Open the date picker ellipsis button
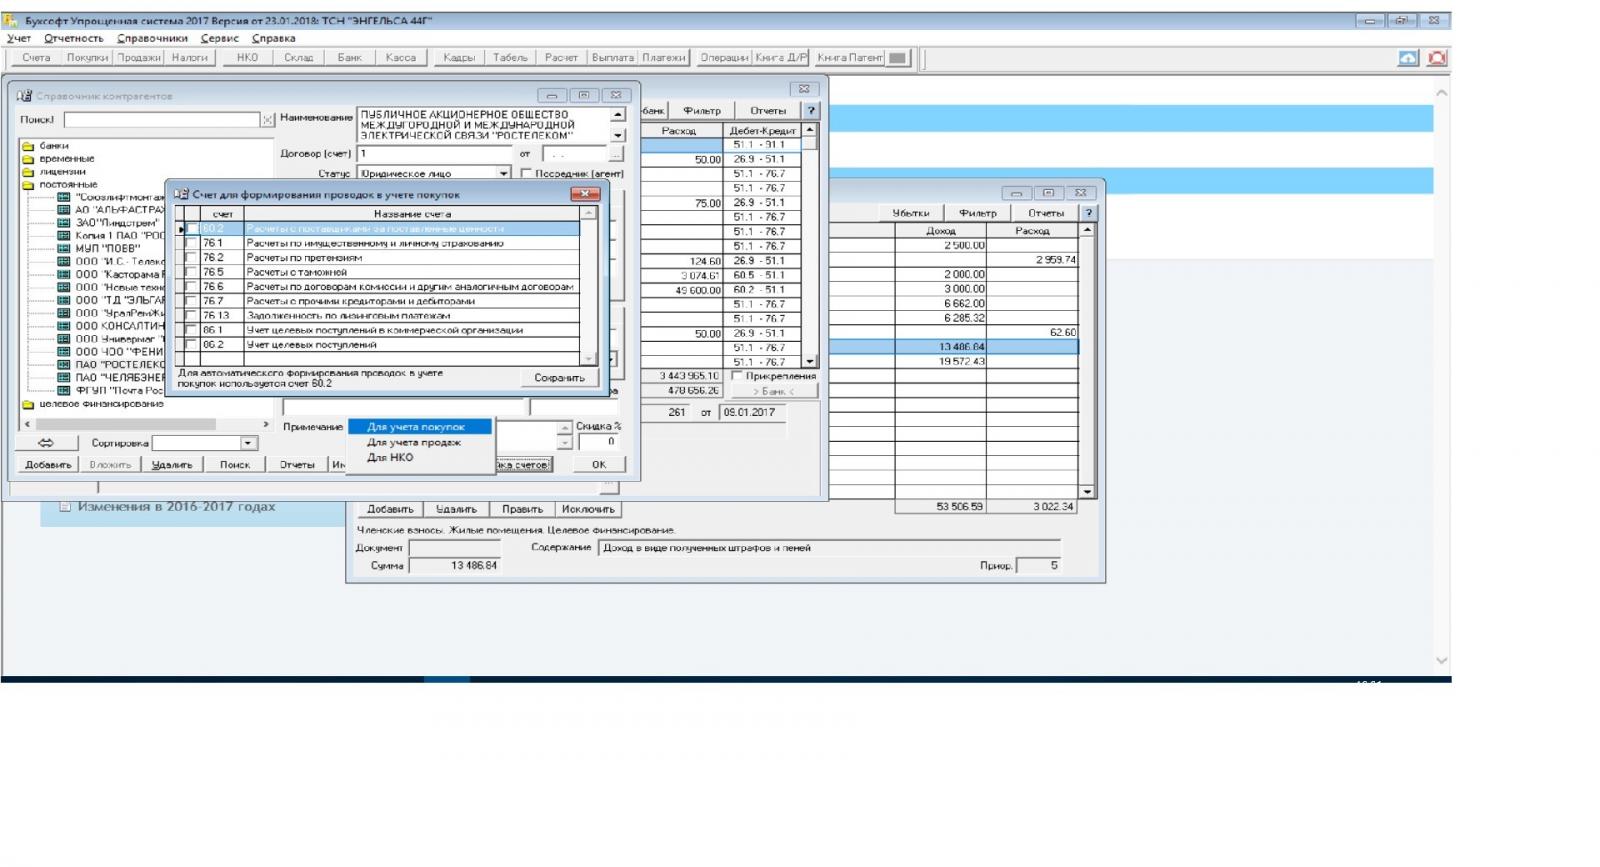Viewport: 1600px width, 867px height. point(615,155)
